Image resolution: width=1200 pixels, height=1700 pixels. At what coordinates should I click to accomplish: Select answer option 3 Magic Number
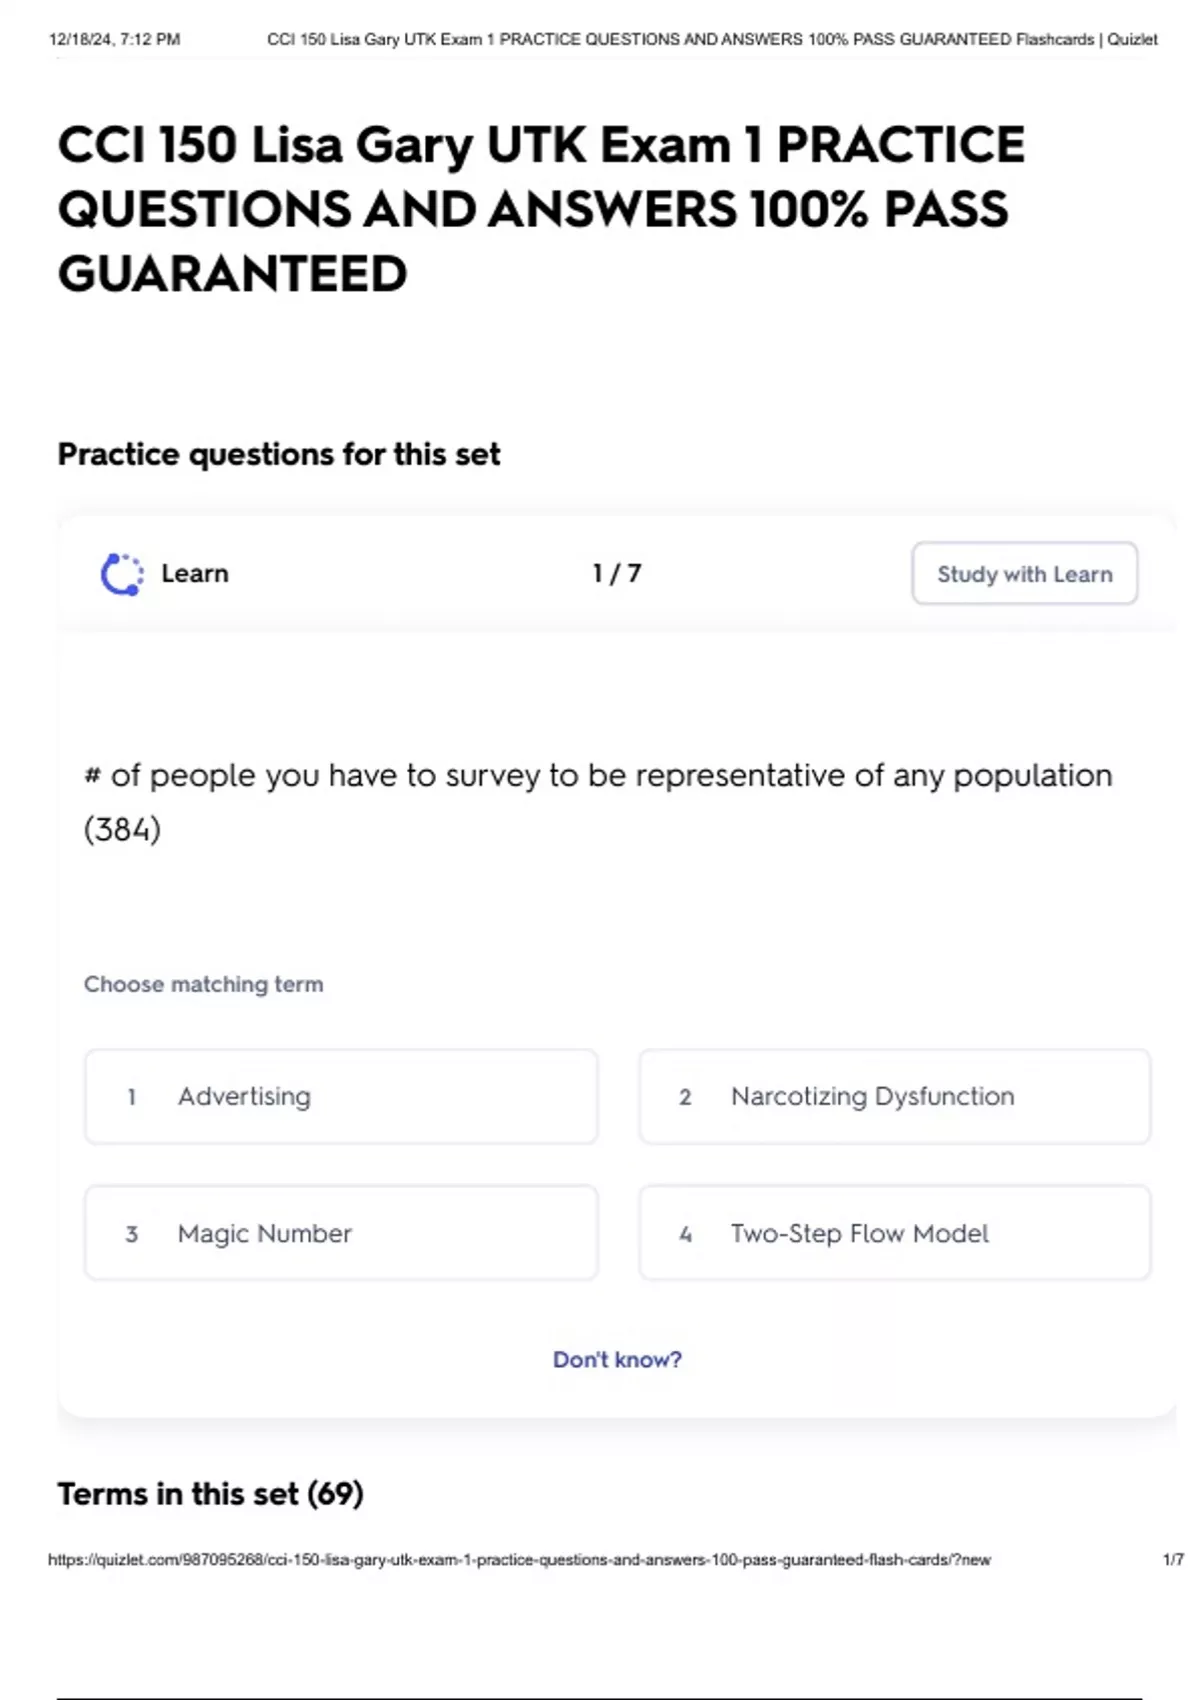[x=343, y=1233]
